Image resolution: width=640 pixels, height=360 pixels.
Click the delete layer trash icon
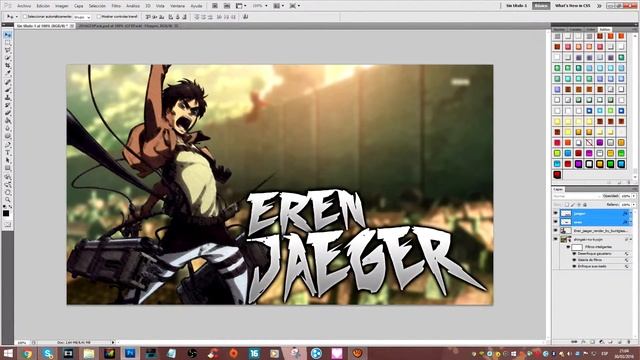629,342
